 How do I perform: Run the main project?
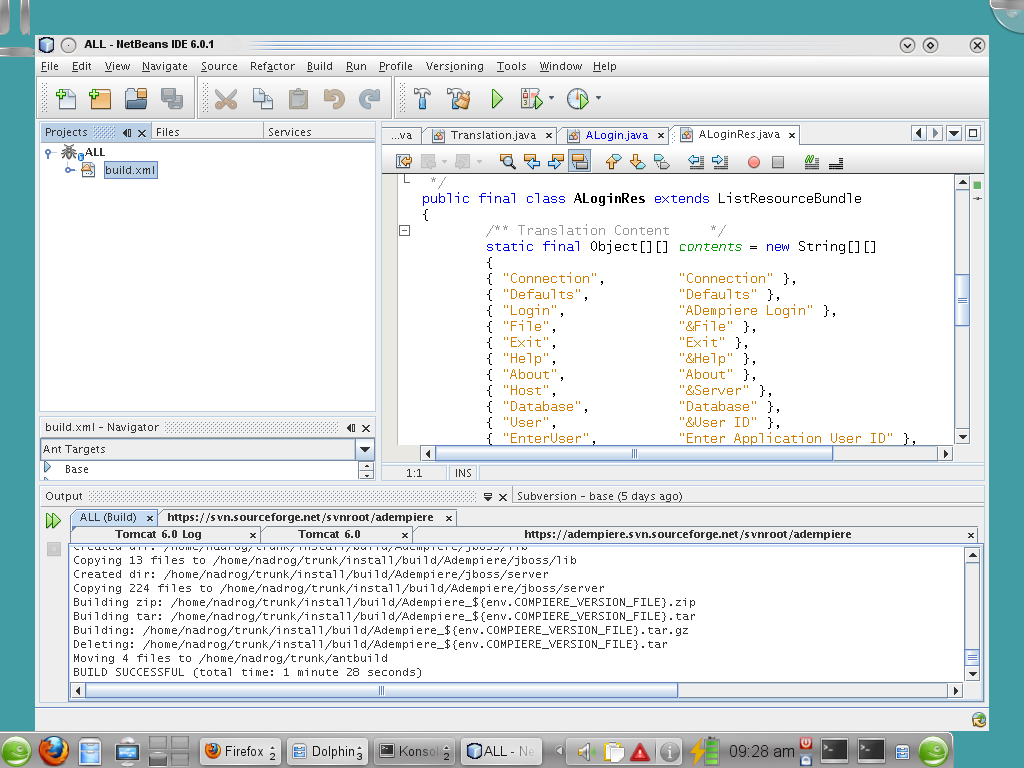click(497, 99)
